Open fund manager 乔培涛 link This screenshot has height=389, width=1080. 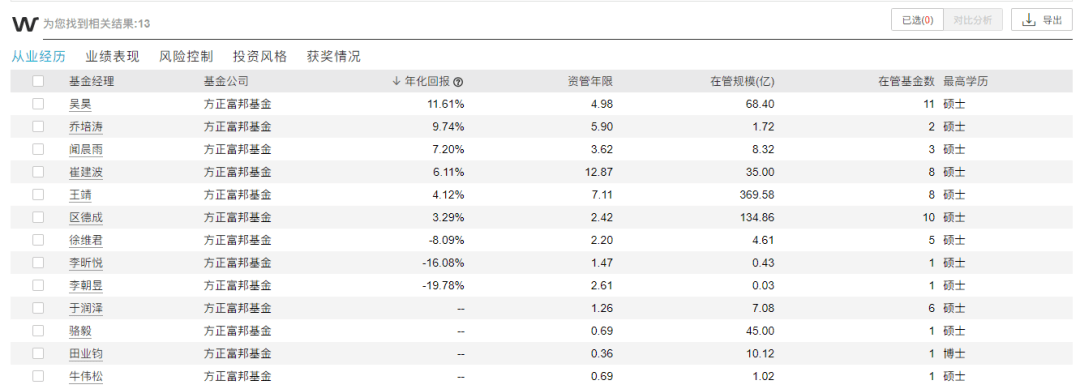coord(86,127)
